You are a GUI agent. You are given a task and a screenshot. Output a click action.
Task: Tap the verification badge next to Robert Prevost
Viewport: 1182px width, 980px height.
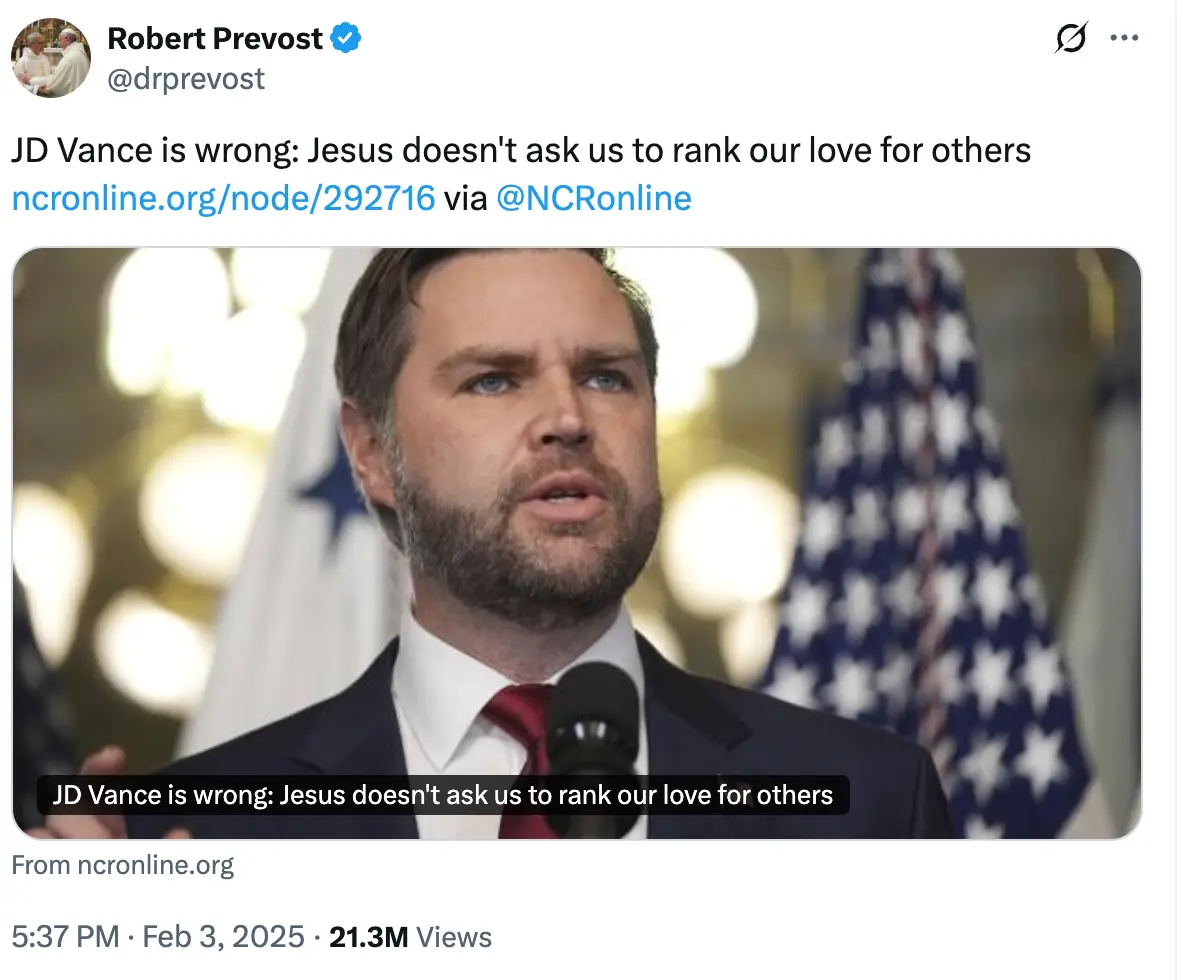(x=345, y=37)
